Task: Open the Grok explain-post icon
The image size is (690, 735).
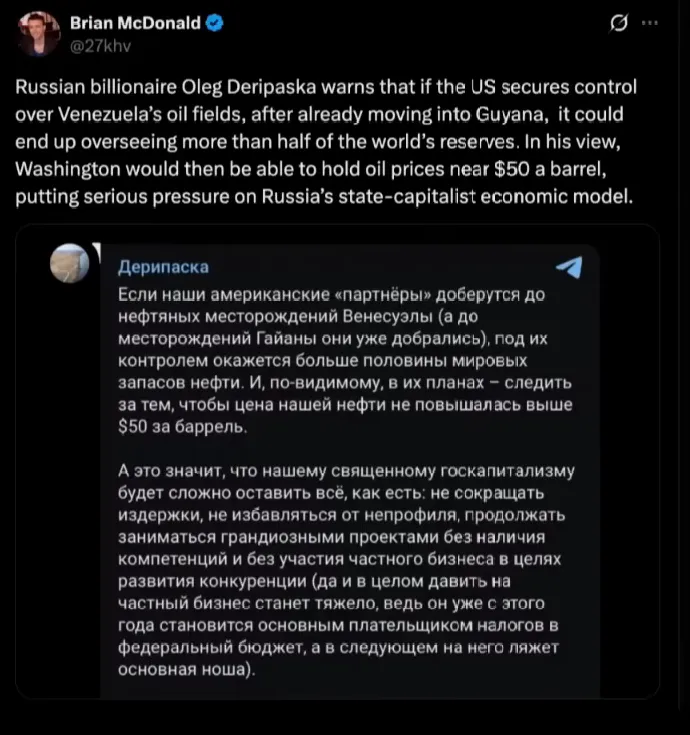Action: pyautogui.click(x=617, y=25)
